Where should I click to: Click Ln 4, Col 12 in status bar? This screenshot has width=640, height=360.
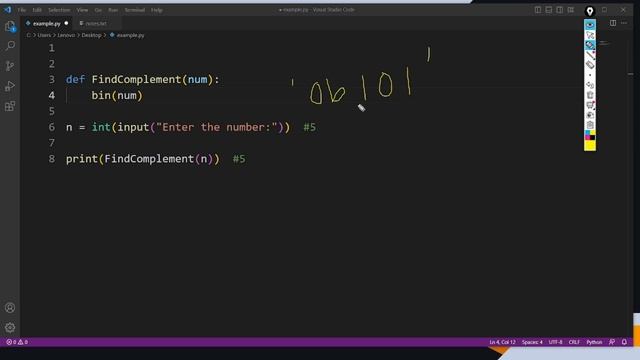(502, 342)
